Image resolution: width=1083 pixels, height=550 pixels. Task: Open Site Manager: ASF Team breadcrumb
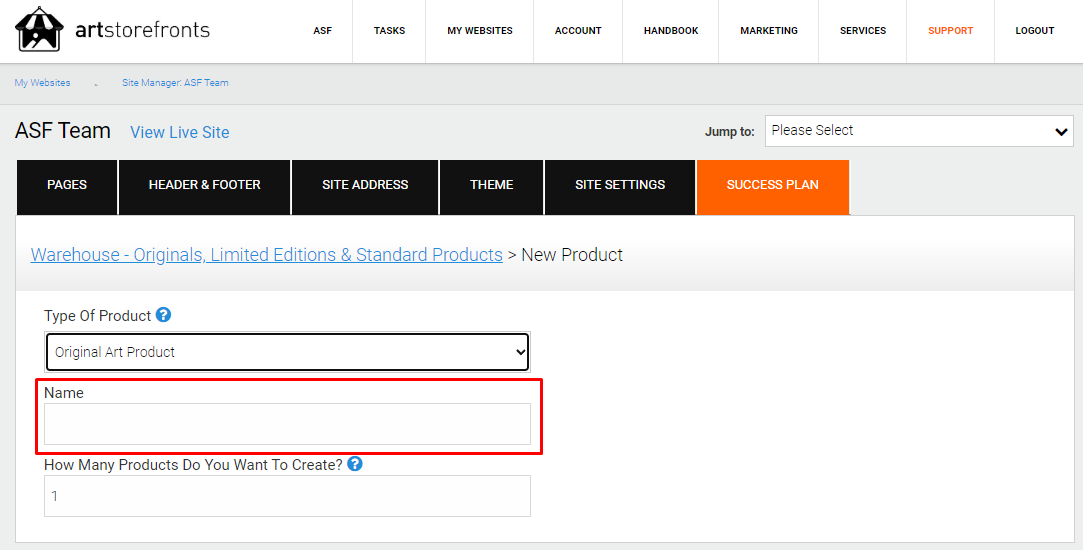click(x=175, y=83)
